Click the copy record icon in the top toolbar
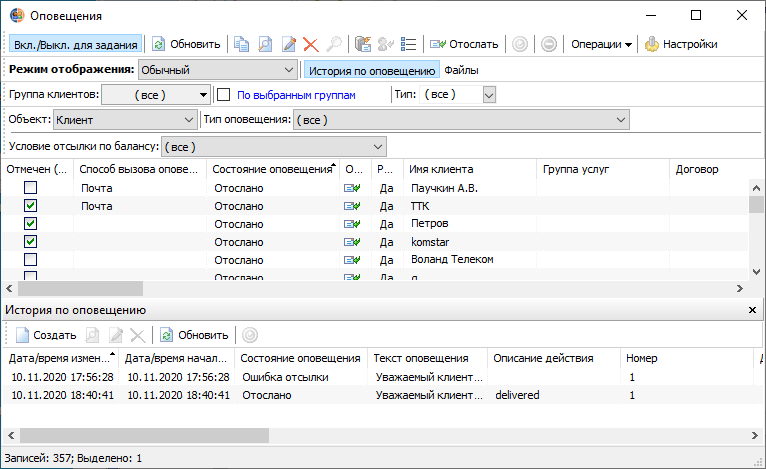Viewport: 766px width, 469px height. click(241, 44)
